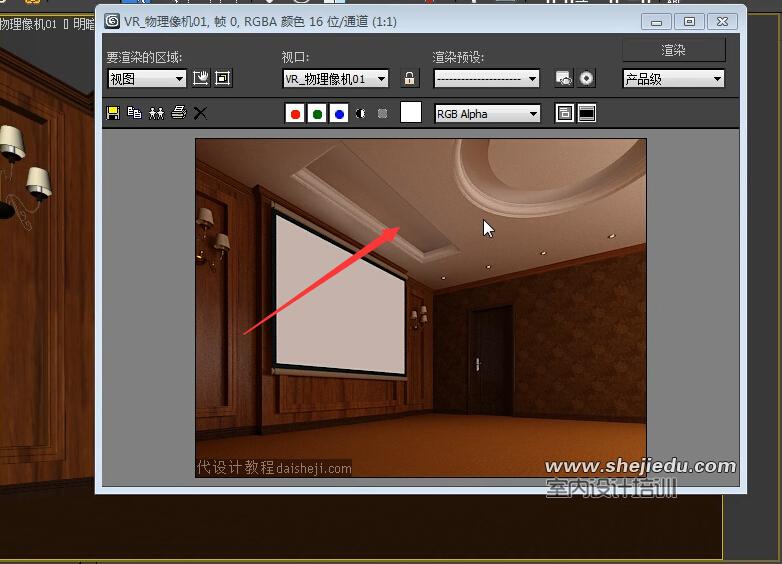
Task: Maximize the rendered frame window
Action: click(689, 22)
